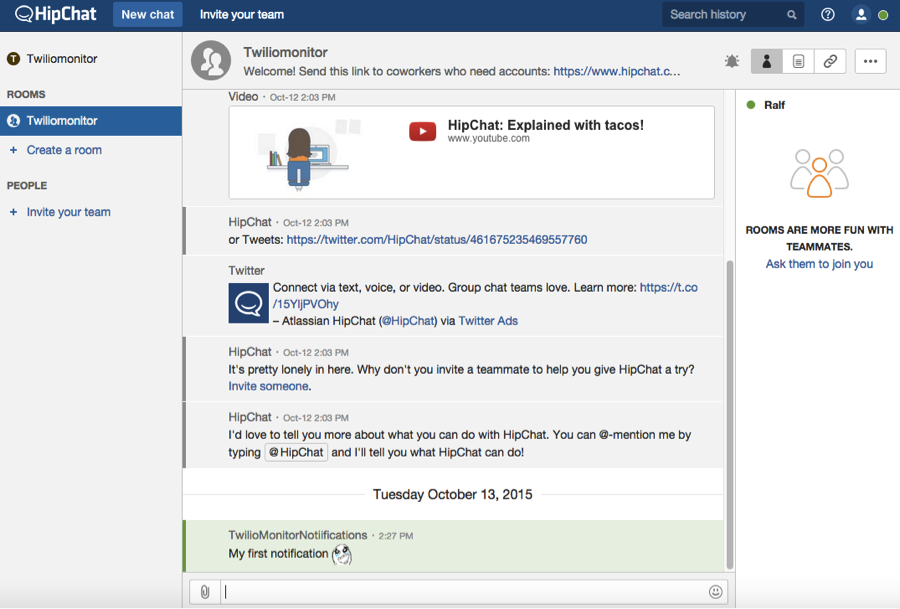Focus the message input box

pyautogui.click(x=462, y=592)
